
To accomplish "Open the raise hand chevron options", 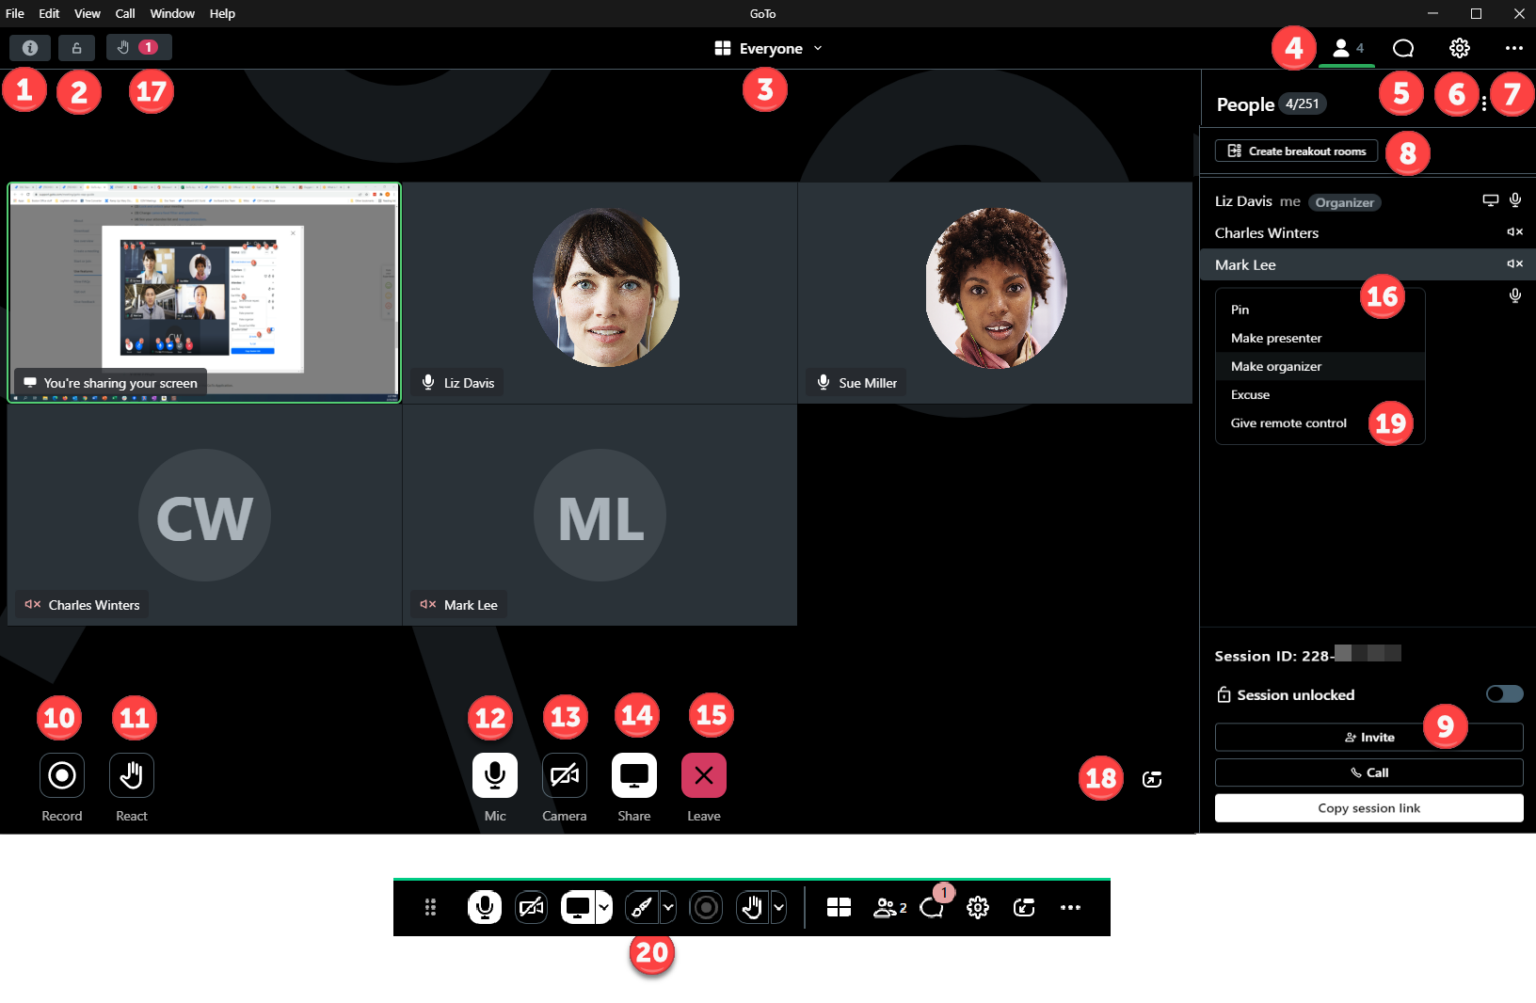I will tap(778, 907).
